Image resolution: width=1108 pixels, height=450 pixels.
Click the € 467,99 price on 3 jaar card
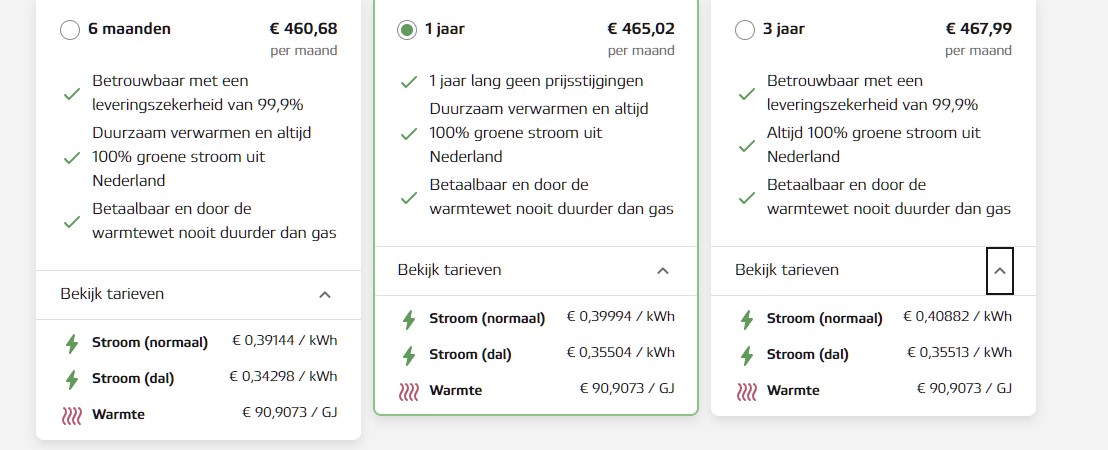[x=979, y=29]
